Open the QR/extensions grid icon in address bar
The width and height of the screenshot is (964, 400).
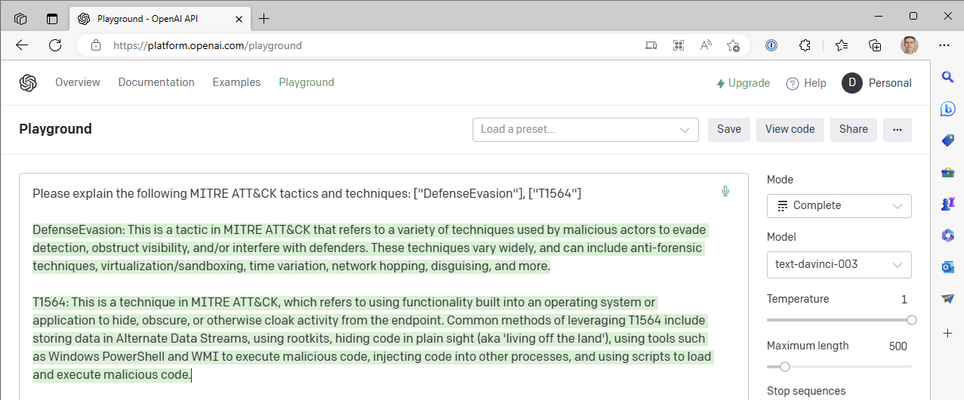tap(678, 45)
